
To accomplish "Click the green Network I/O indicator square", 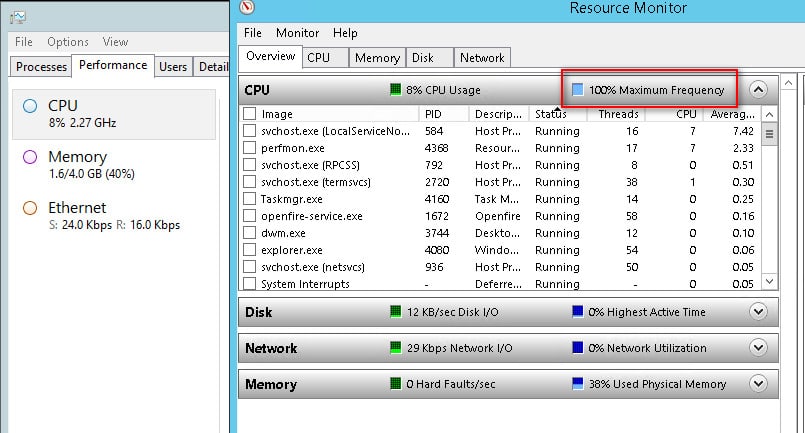I will [395, 348].
